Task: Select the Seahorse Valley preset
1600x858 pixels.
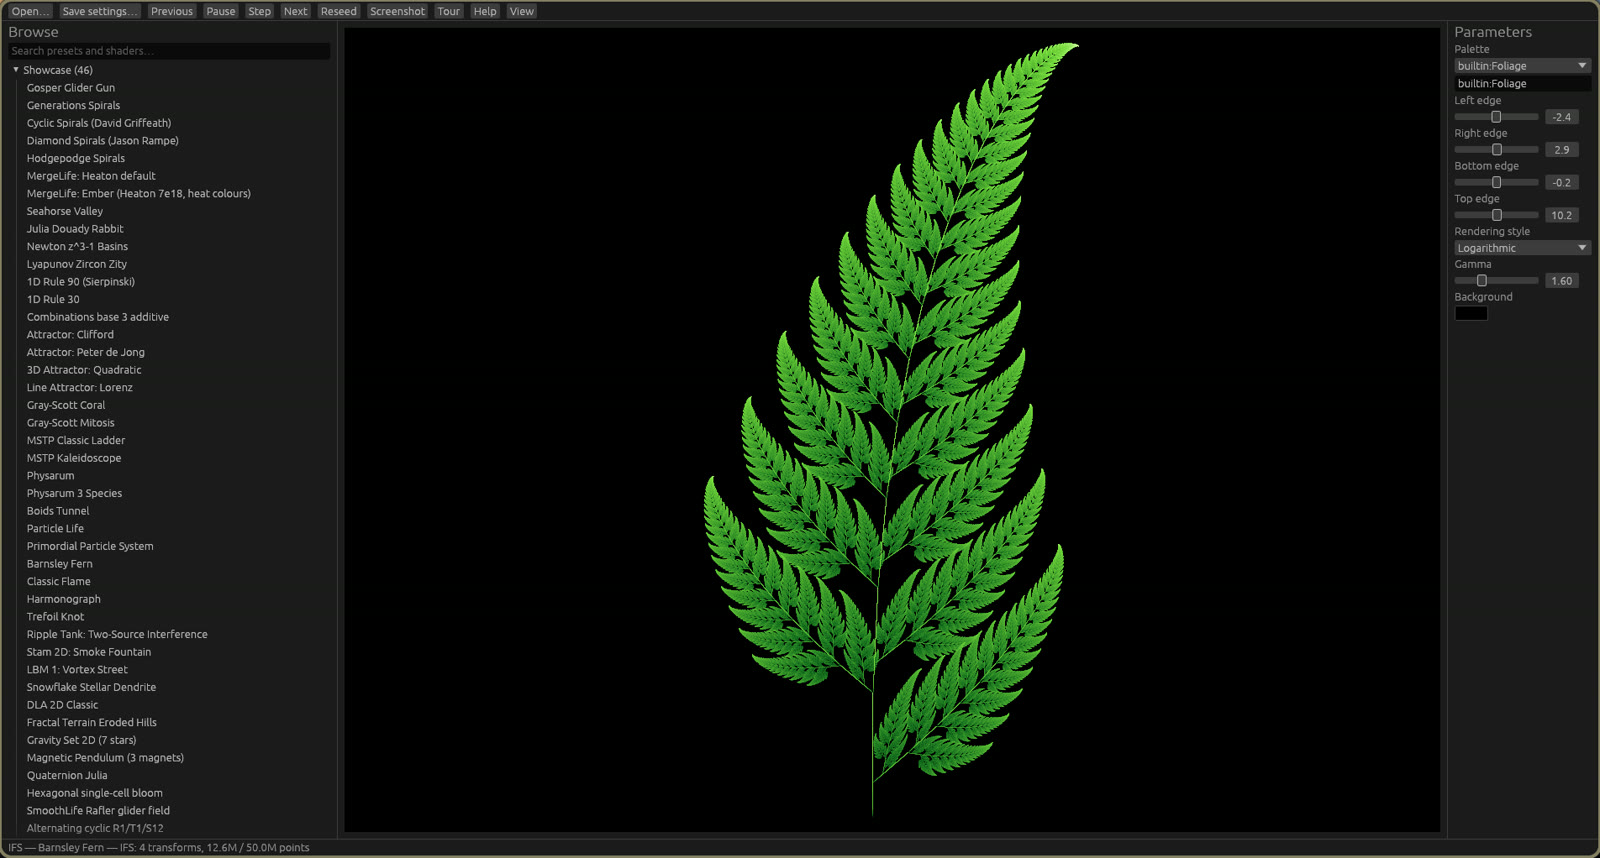Action: click(65, 211)
